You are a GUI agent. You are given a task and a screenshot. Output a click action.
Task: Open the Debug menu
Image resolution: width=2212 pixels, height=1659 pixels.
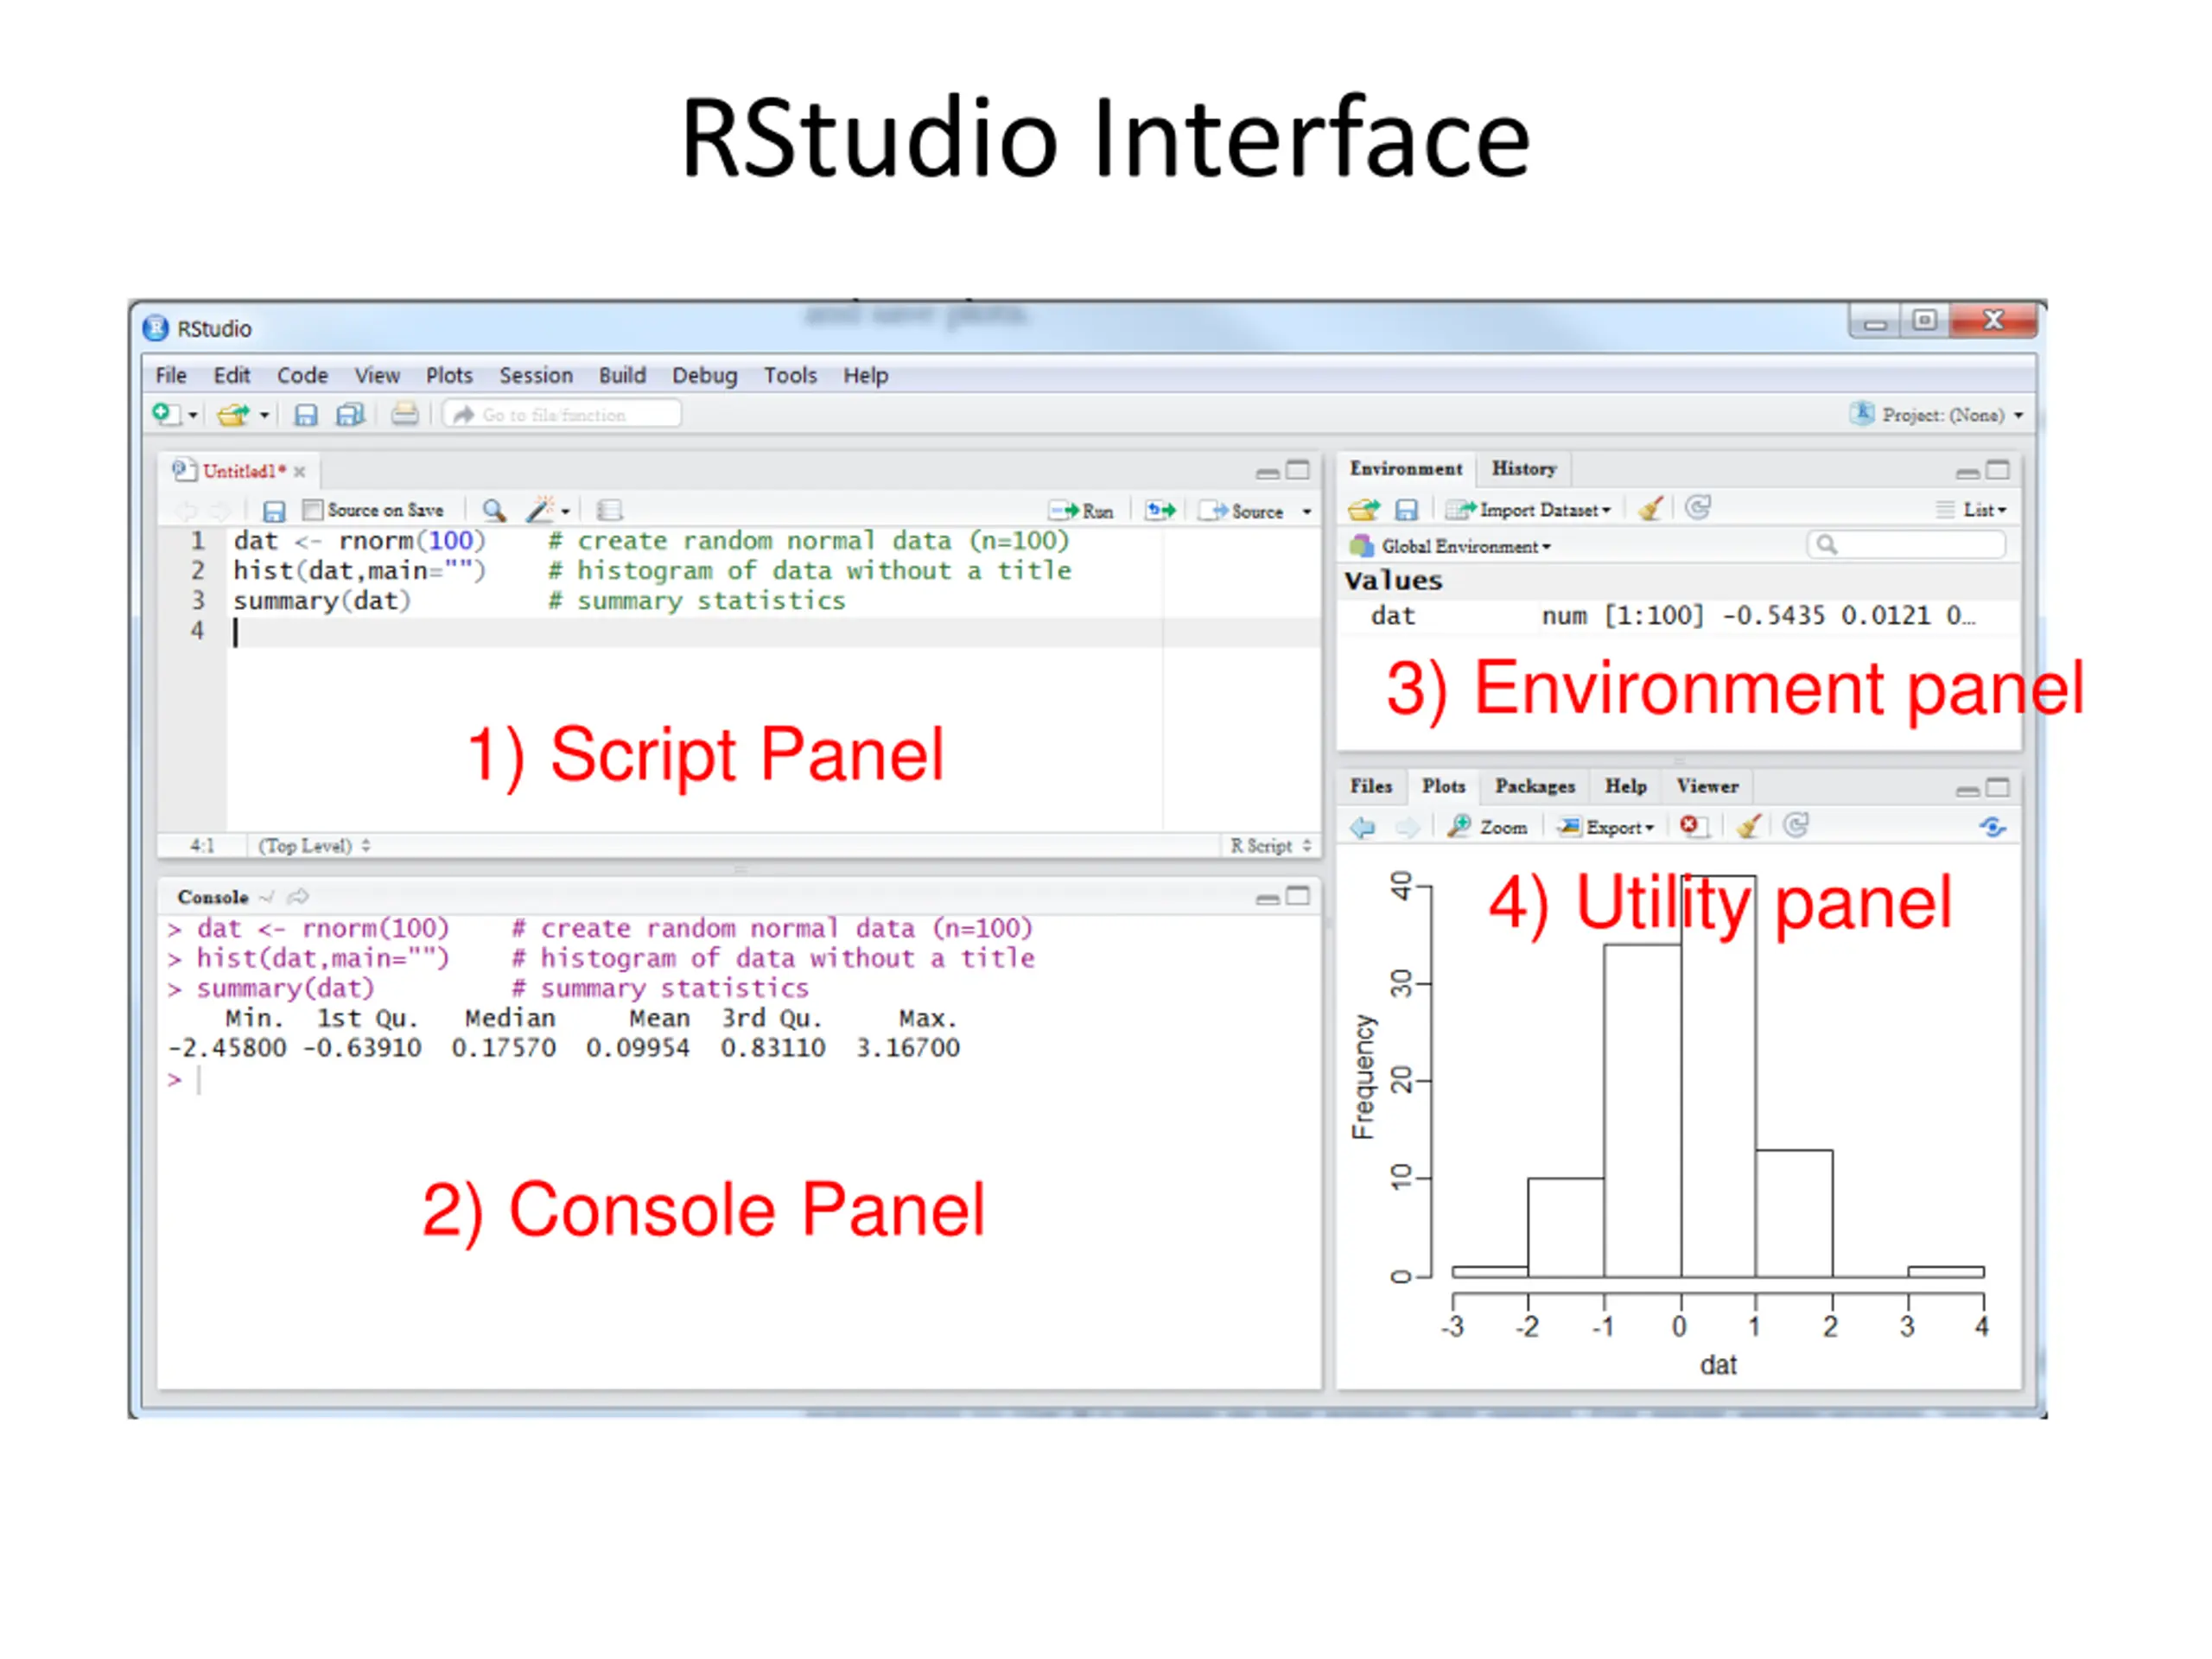coord(704,375)
